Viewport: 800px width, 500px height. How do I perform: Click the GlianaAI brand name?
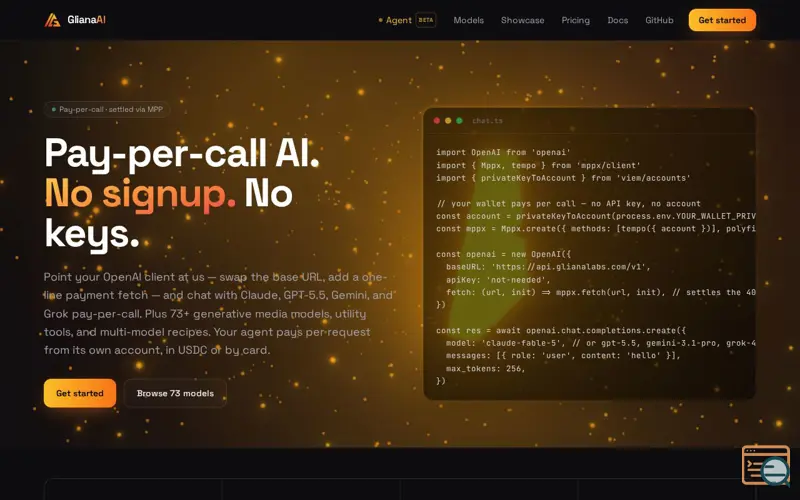[x=86, y=20]
